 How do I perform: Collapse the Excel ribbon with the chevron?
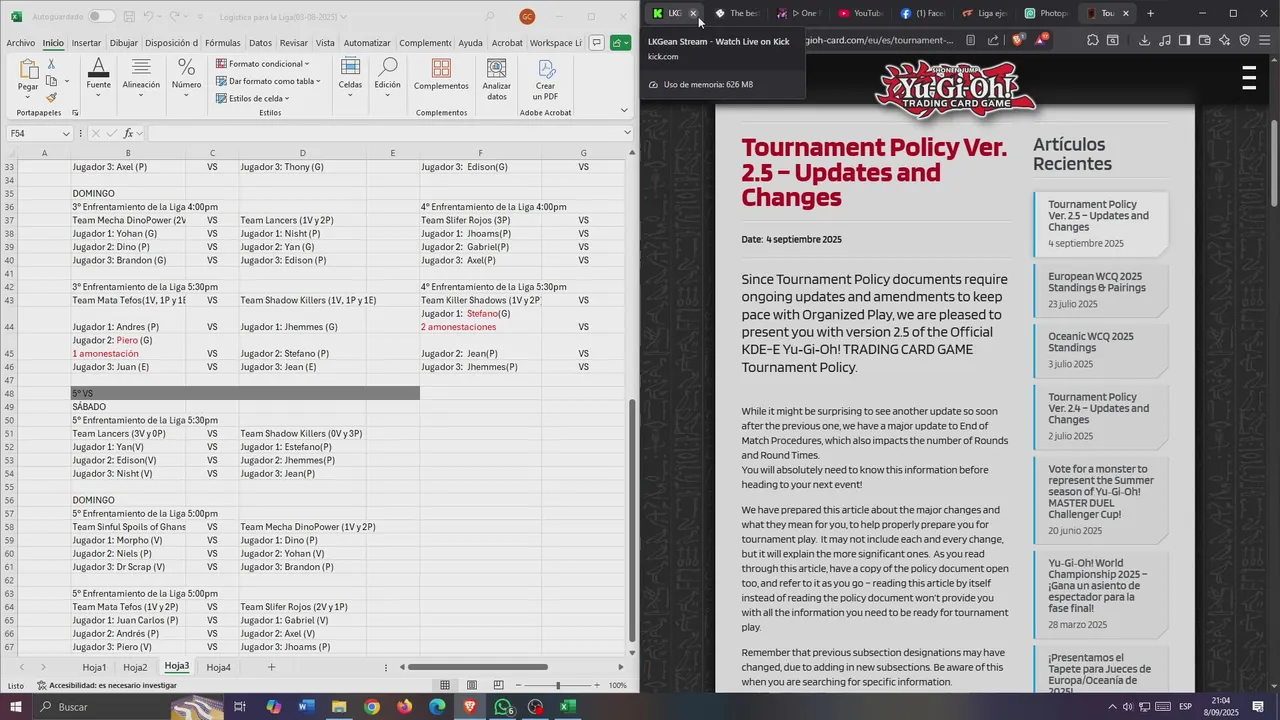click(x=626, y=109)
